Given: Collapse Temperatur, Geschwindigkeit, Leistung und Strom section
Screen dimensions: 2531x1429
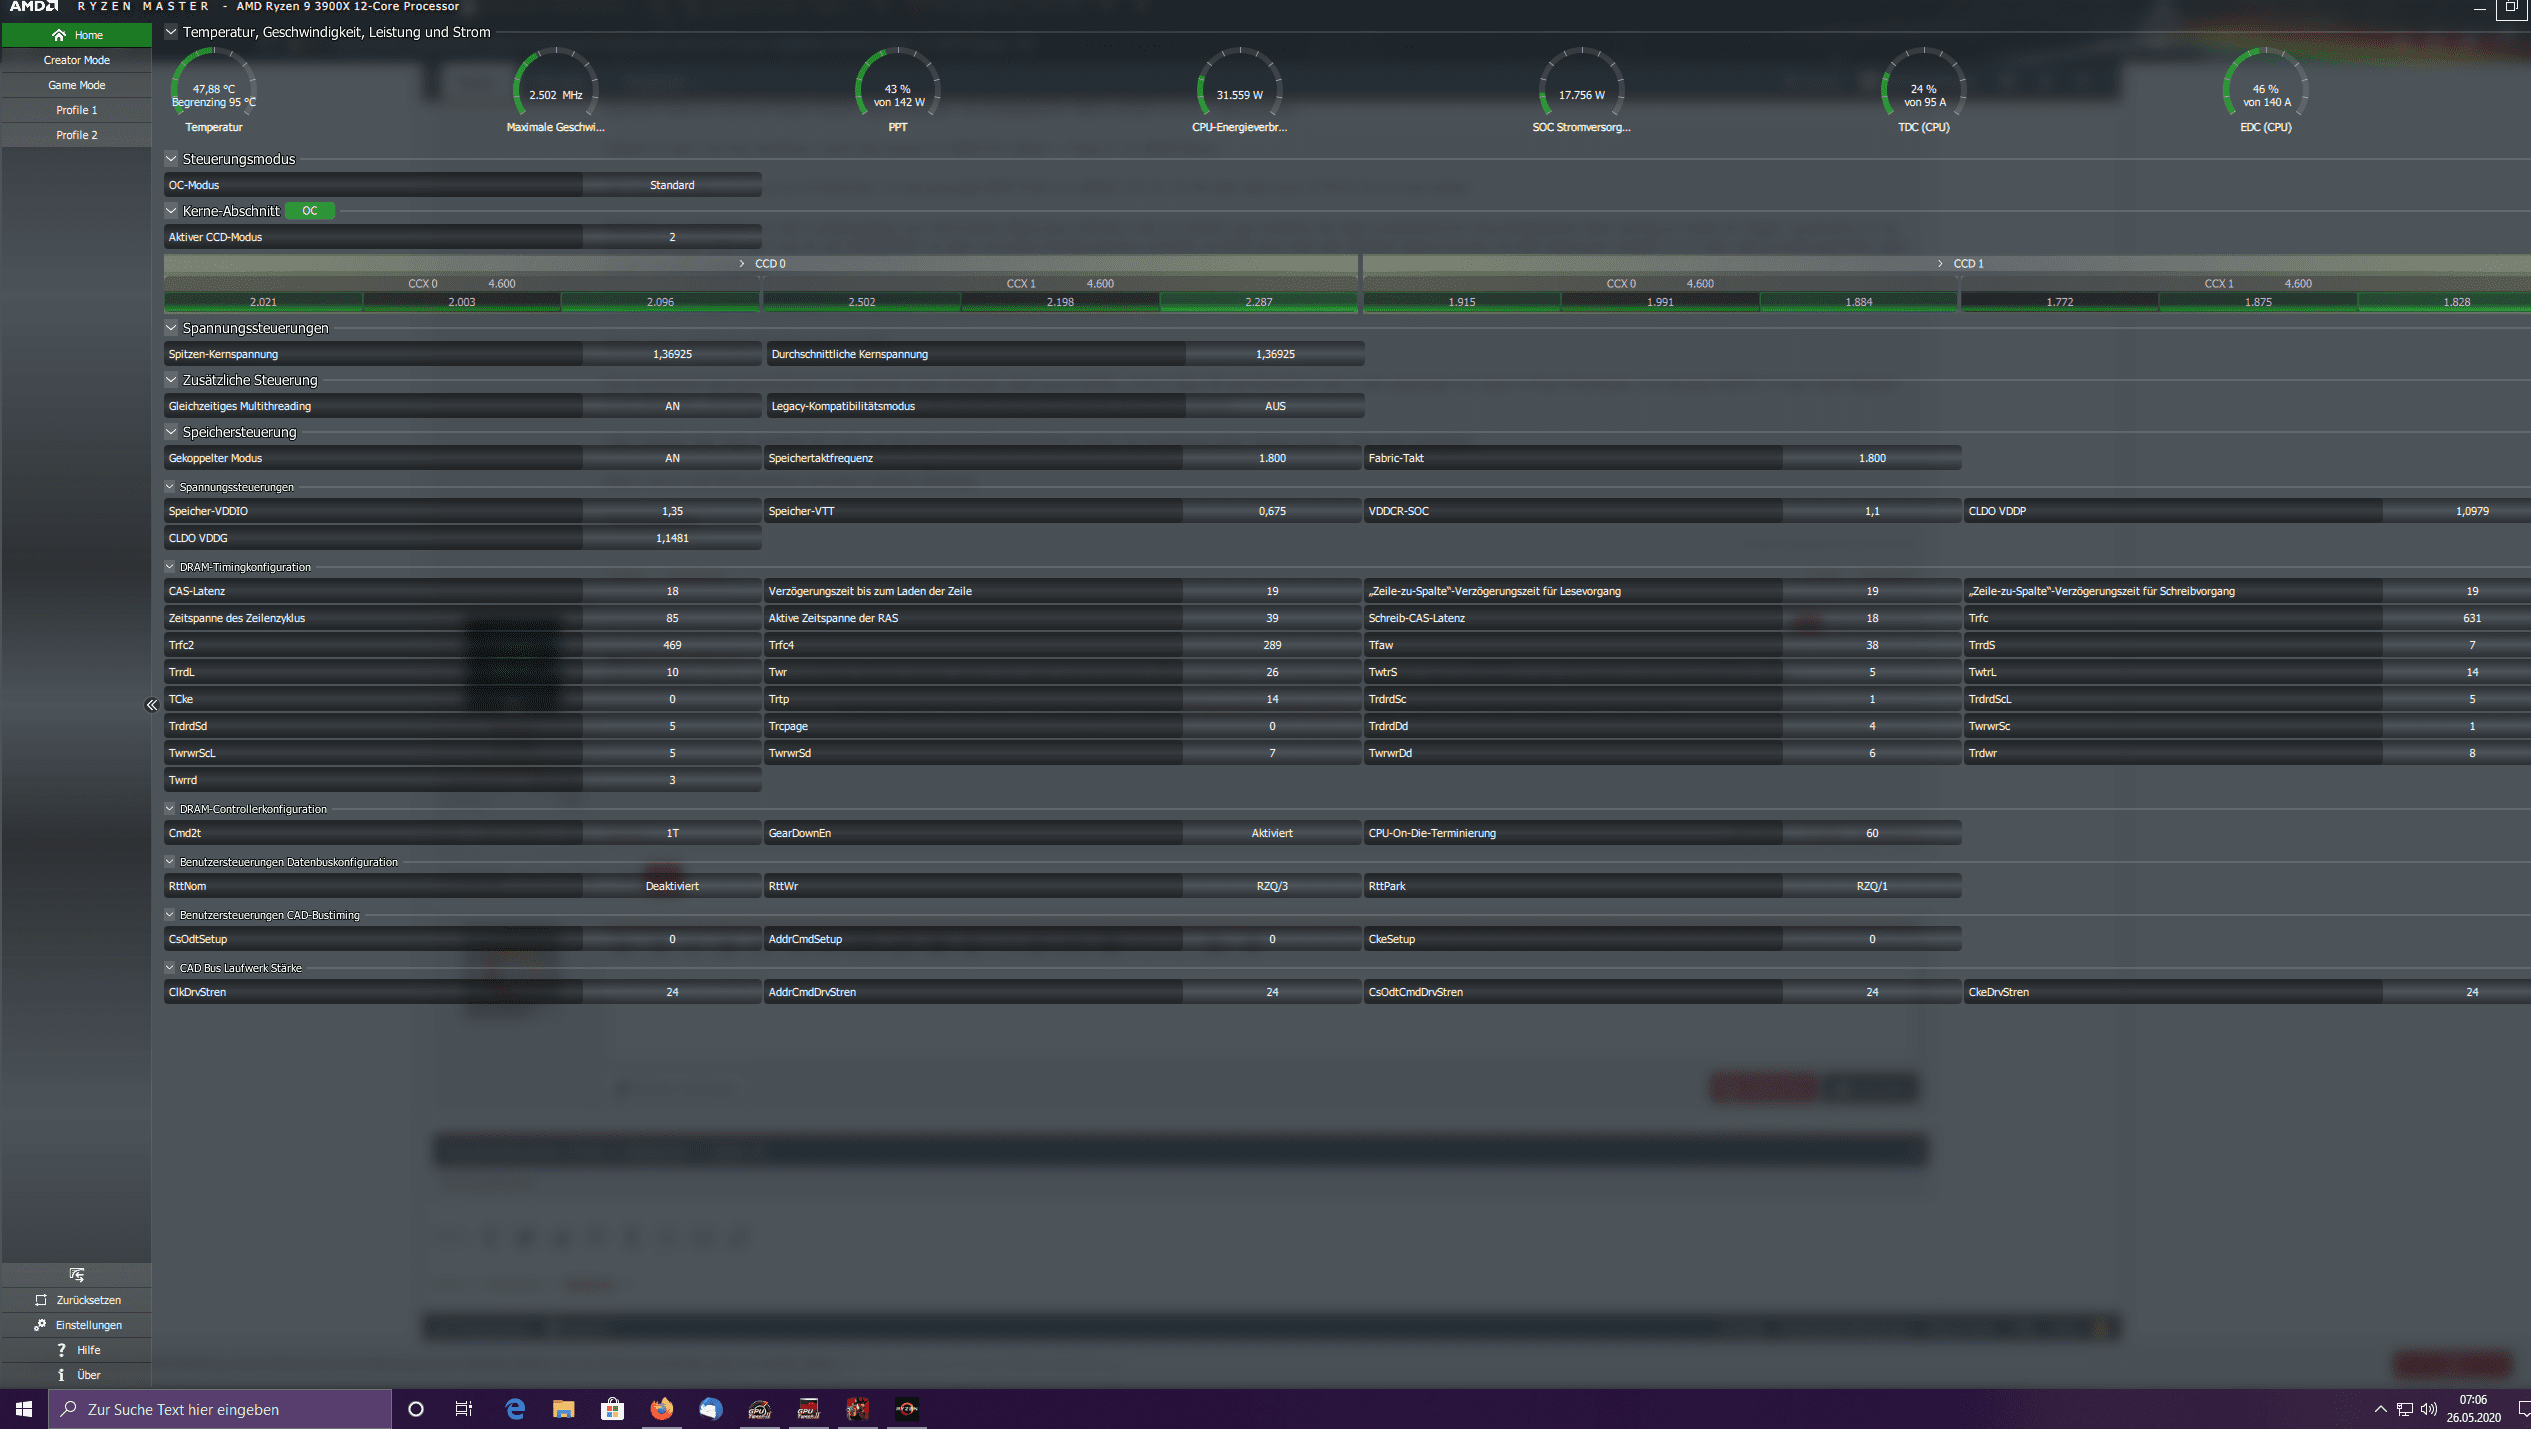Looking at the screenshot, I should pyautogui.click(x=171, y=32).
